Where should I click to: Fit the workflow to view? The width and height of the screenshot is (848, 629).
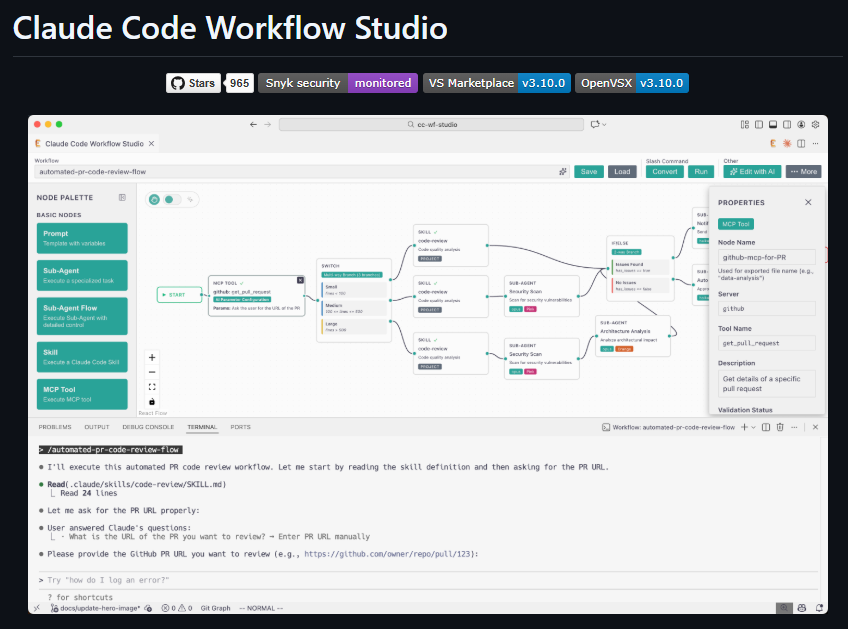pyautogui.click(x=152, y=387)
